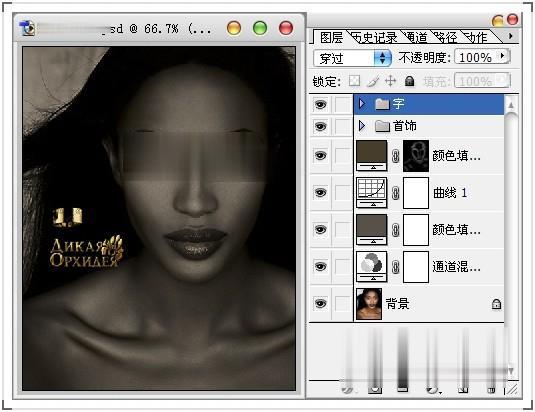Hide the lower 颜色填 layer with the white mask
Viewport: 535px width, 412px height.
[x=320, y=230]
